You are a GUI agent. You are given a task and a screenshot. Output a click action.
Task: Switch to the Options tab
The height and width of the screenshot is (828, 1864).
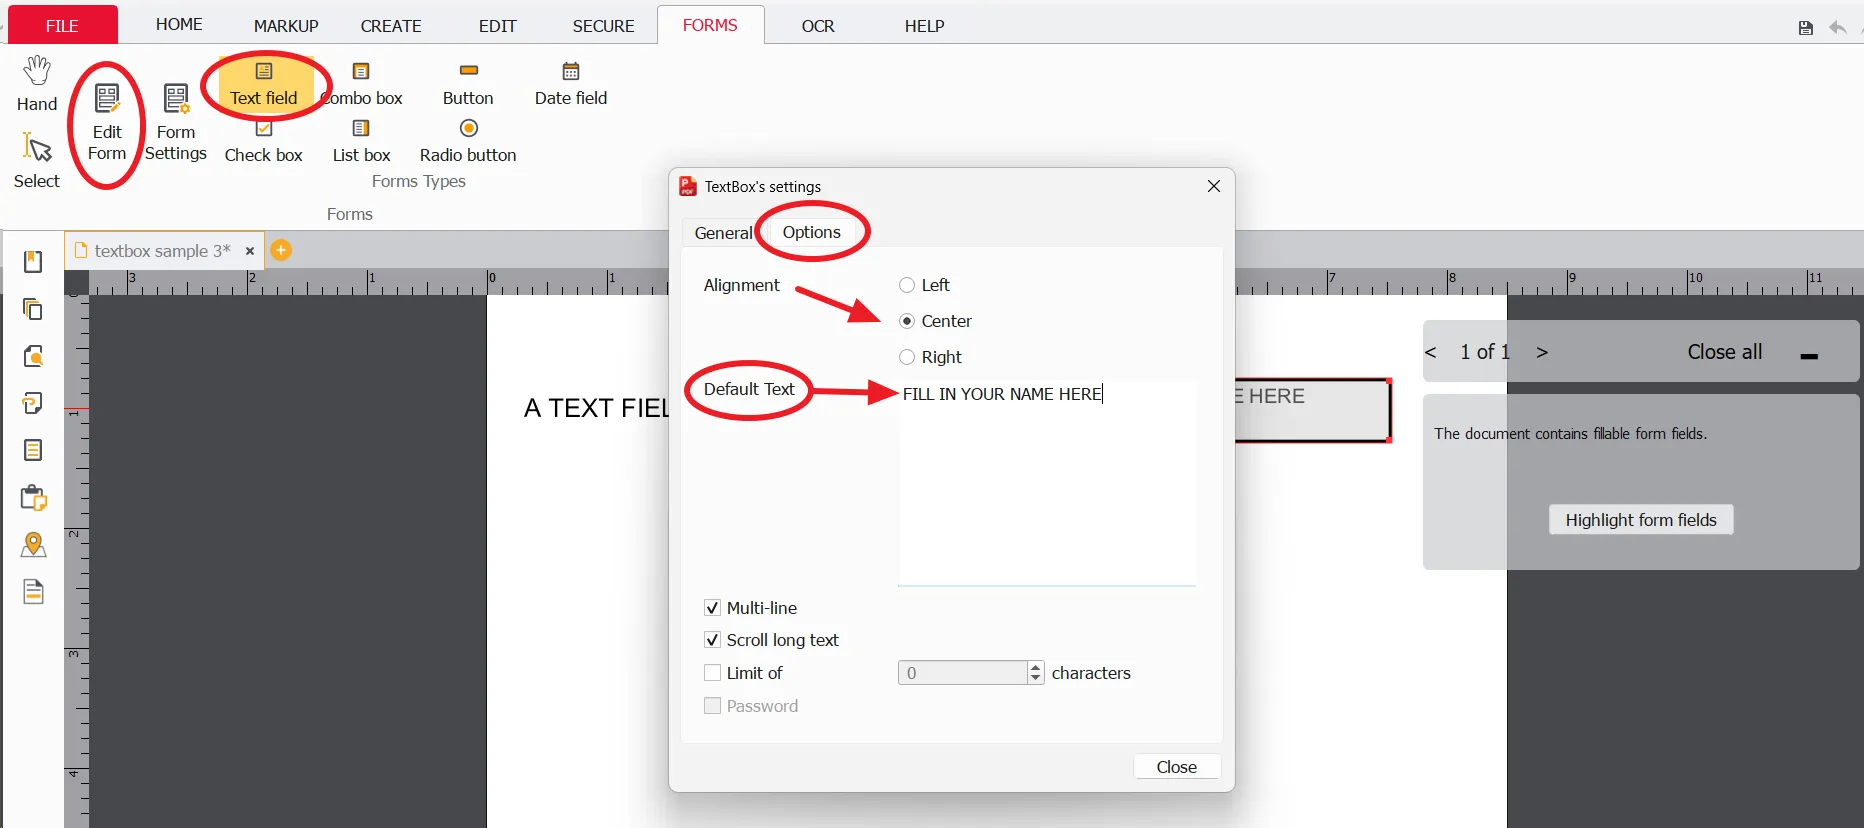812,232
